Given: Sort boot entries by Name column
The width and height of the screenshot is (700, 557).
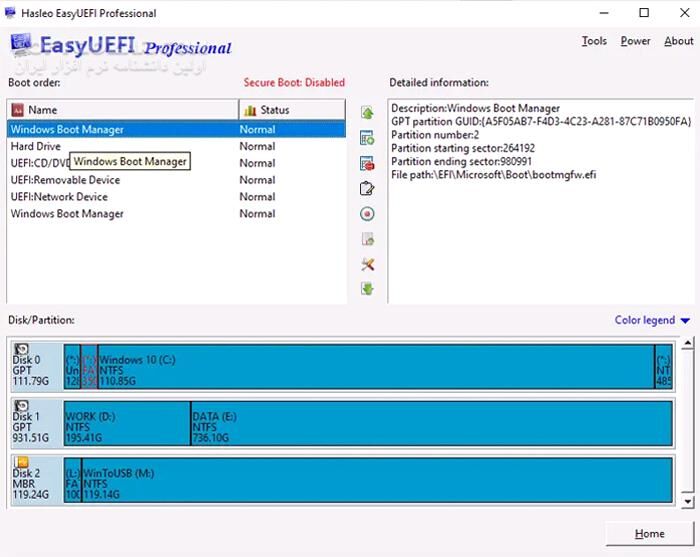Looking at the screenshot, I should [x=123, y=110].
